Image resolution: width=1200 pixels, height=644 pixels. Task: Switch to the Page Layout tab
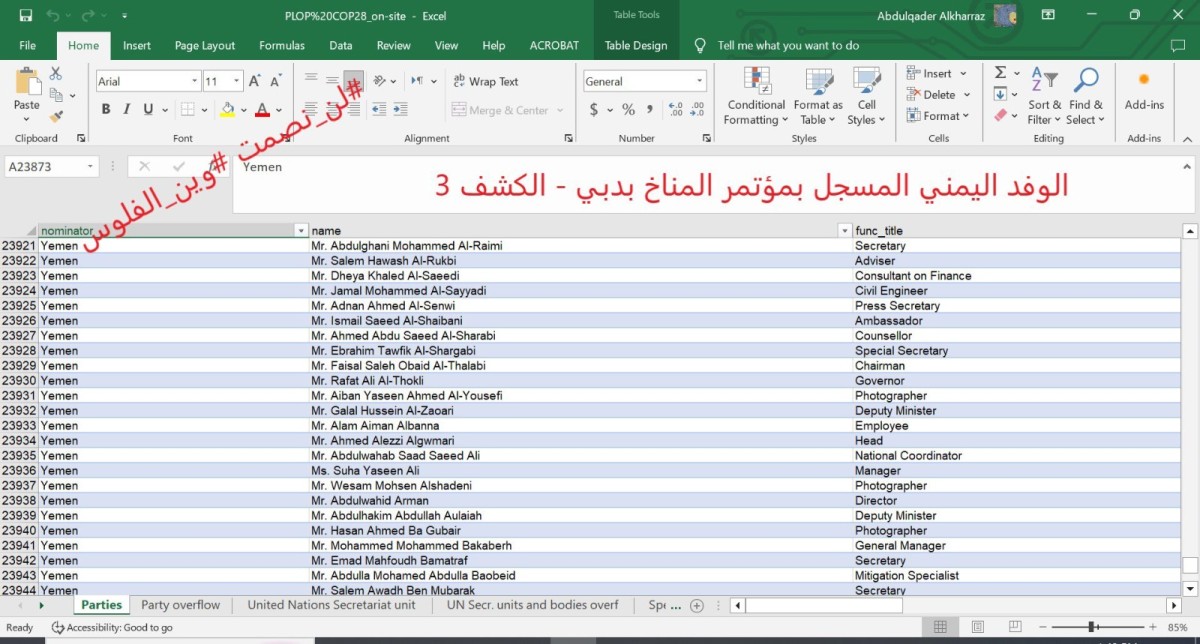click(205, 45)
